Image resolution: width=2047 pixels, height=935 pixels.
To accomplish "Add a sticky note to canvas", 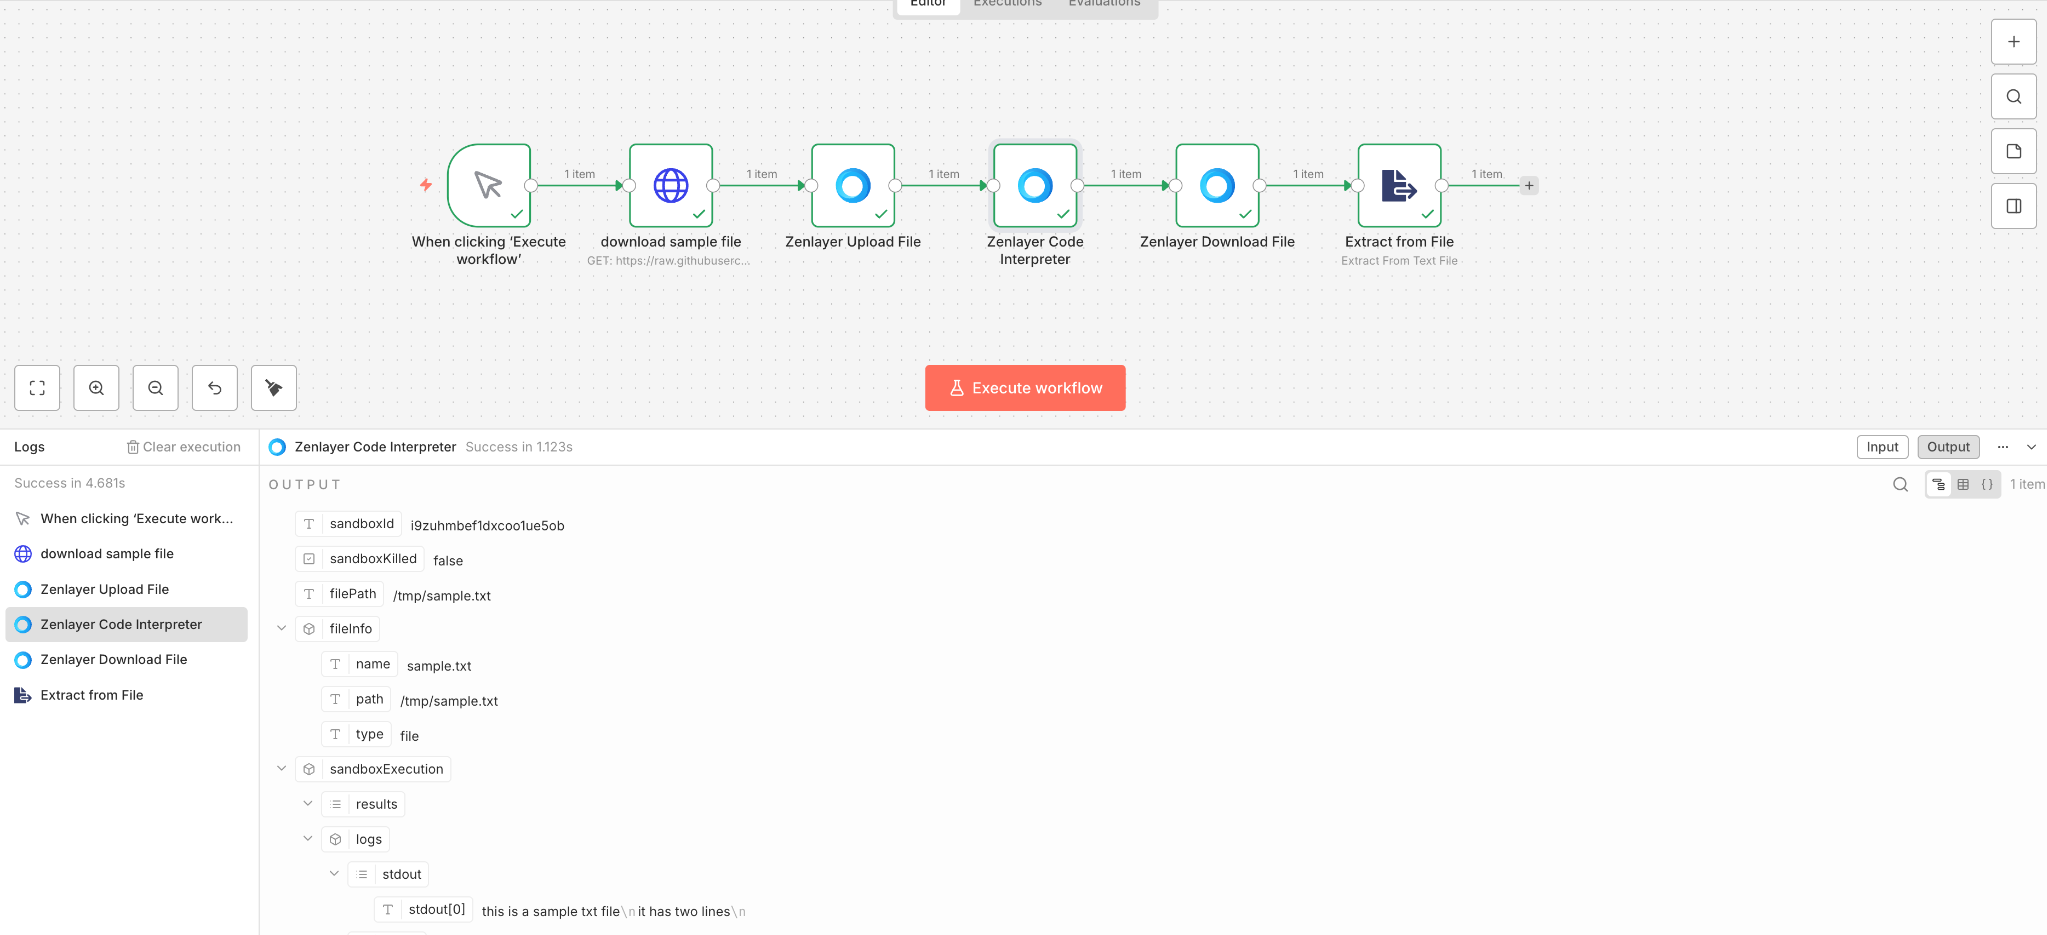I will coord(2013,151).
